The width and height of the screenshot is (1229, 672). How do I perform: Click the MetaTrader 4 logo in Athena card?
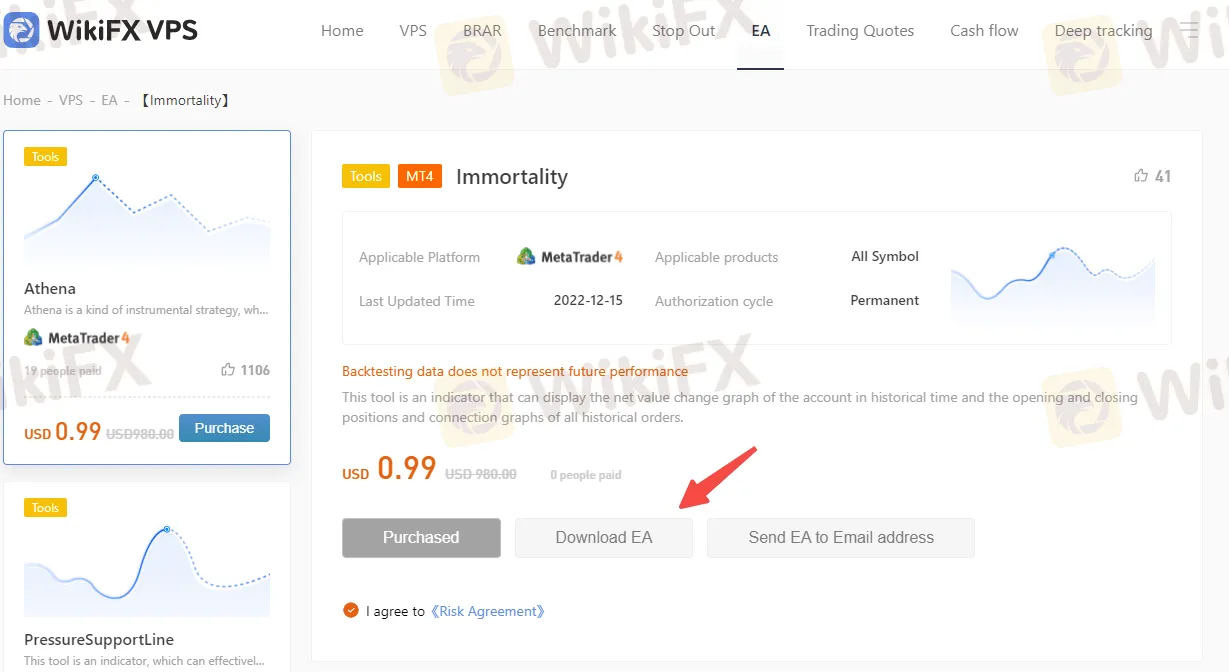77,338
